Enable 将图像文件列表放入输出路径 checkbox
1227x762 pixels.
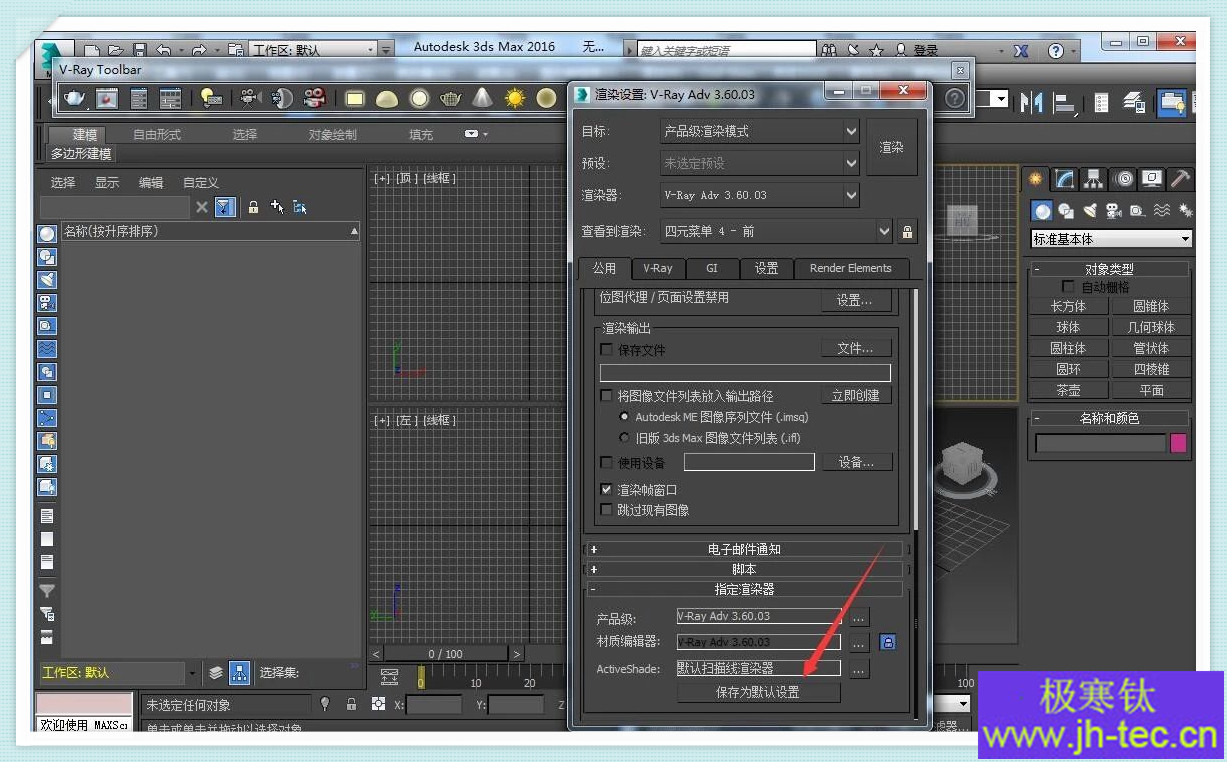point(606,396)
